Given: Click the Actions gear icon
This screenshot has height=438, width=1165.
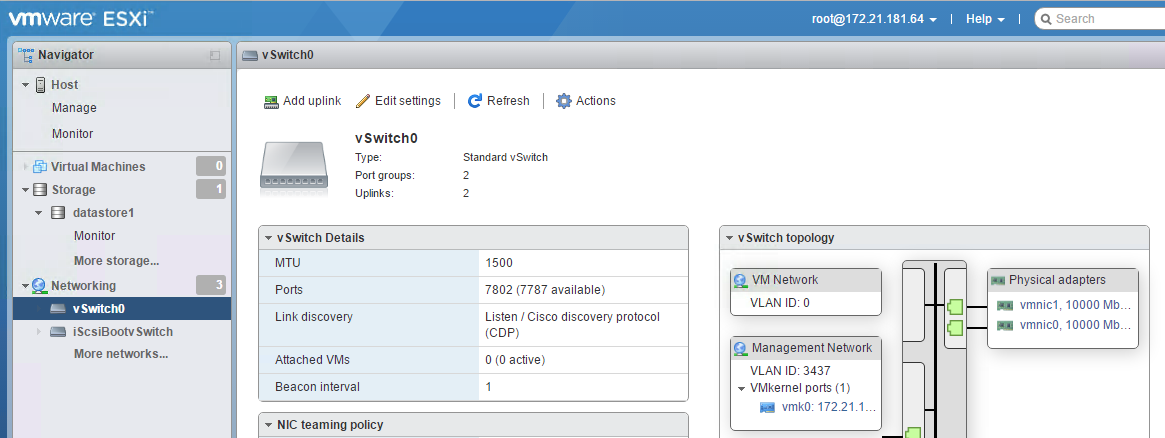Looking at the screenshot, I should click(x=564, y=101).
